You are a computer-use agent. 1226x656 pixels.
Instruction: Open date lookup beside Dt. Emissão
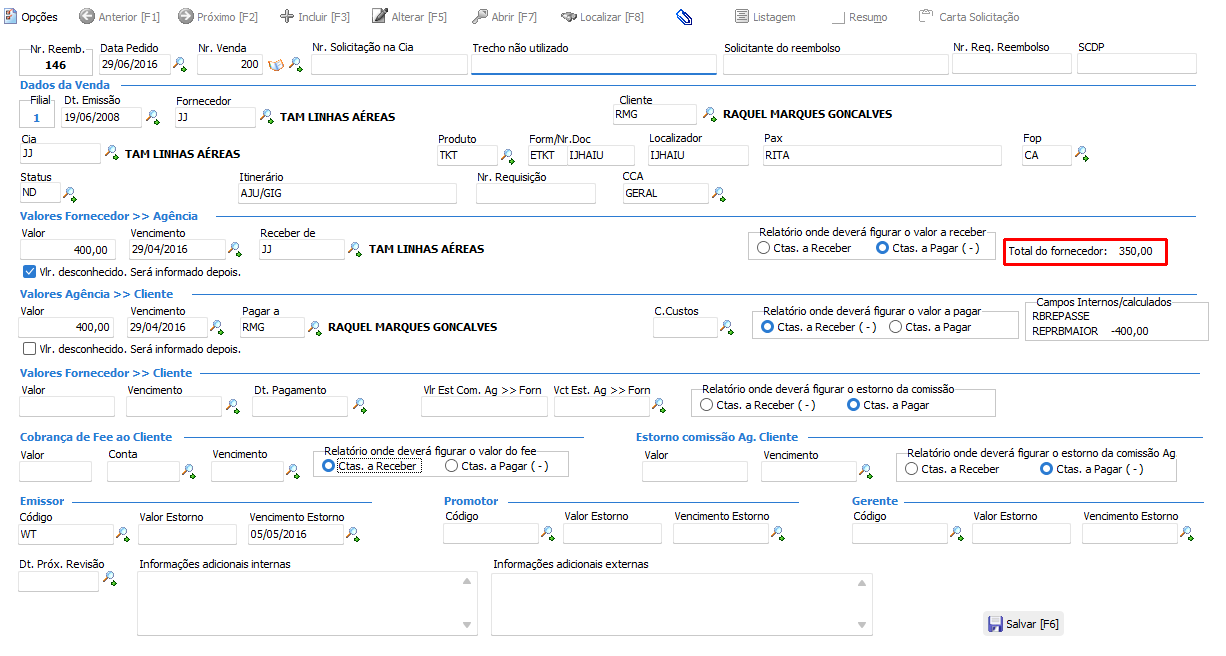[x=153, y=117]
